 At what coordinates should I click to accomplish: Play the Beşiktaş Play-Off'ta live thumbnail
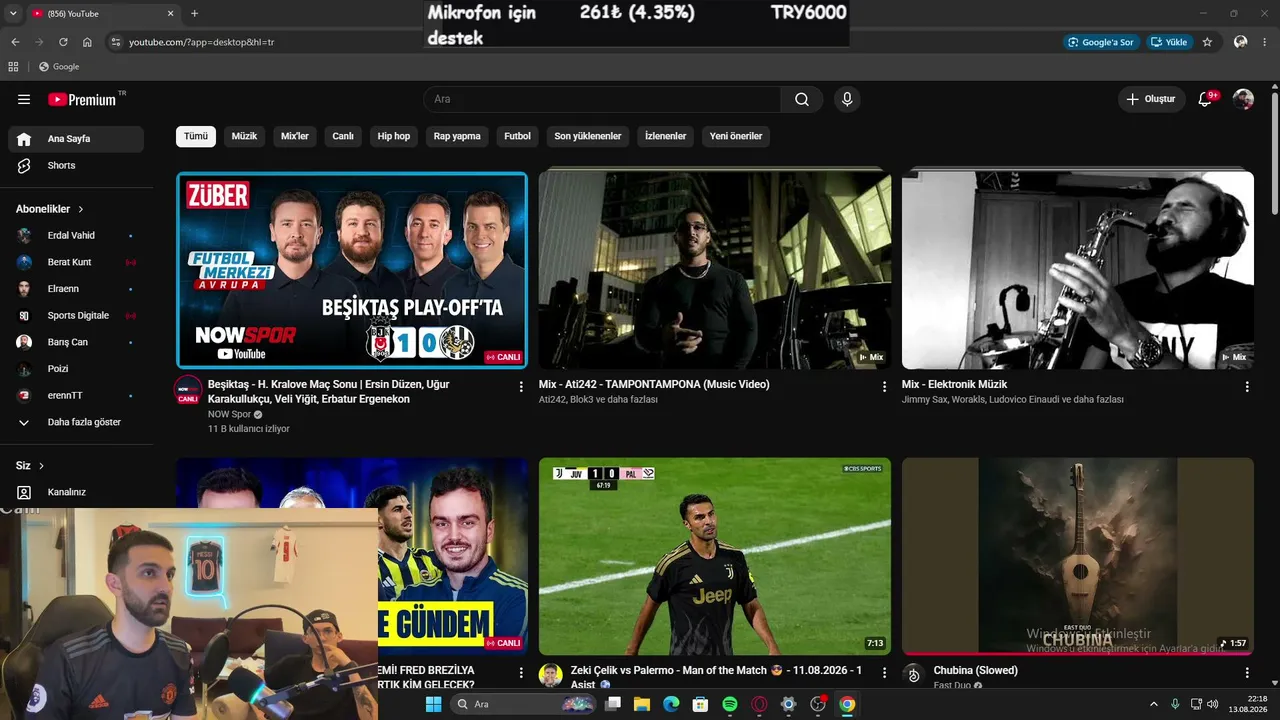click(352, 270)
